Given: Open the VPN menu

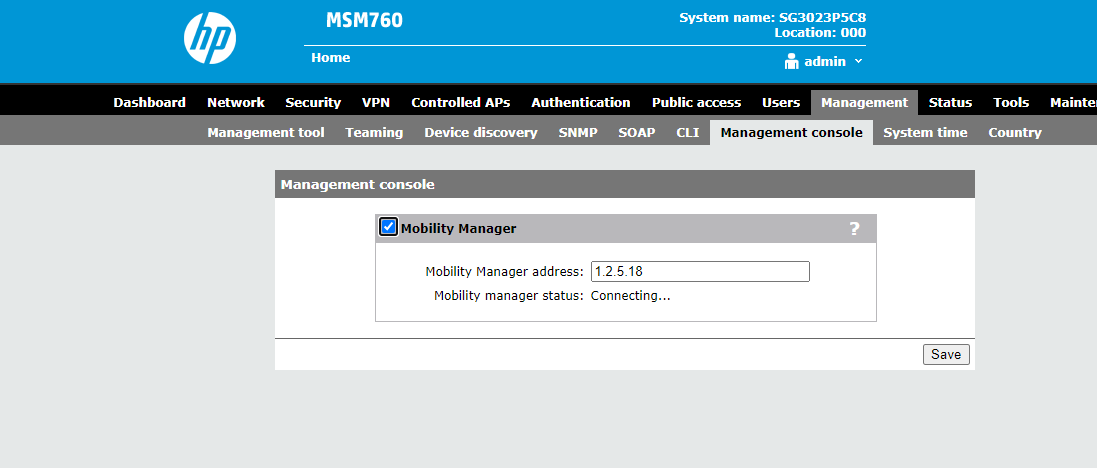Looking at the screenshot, I should pyautogui.click(x=376, y=102).
